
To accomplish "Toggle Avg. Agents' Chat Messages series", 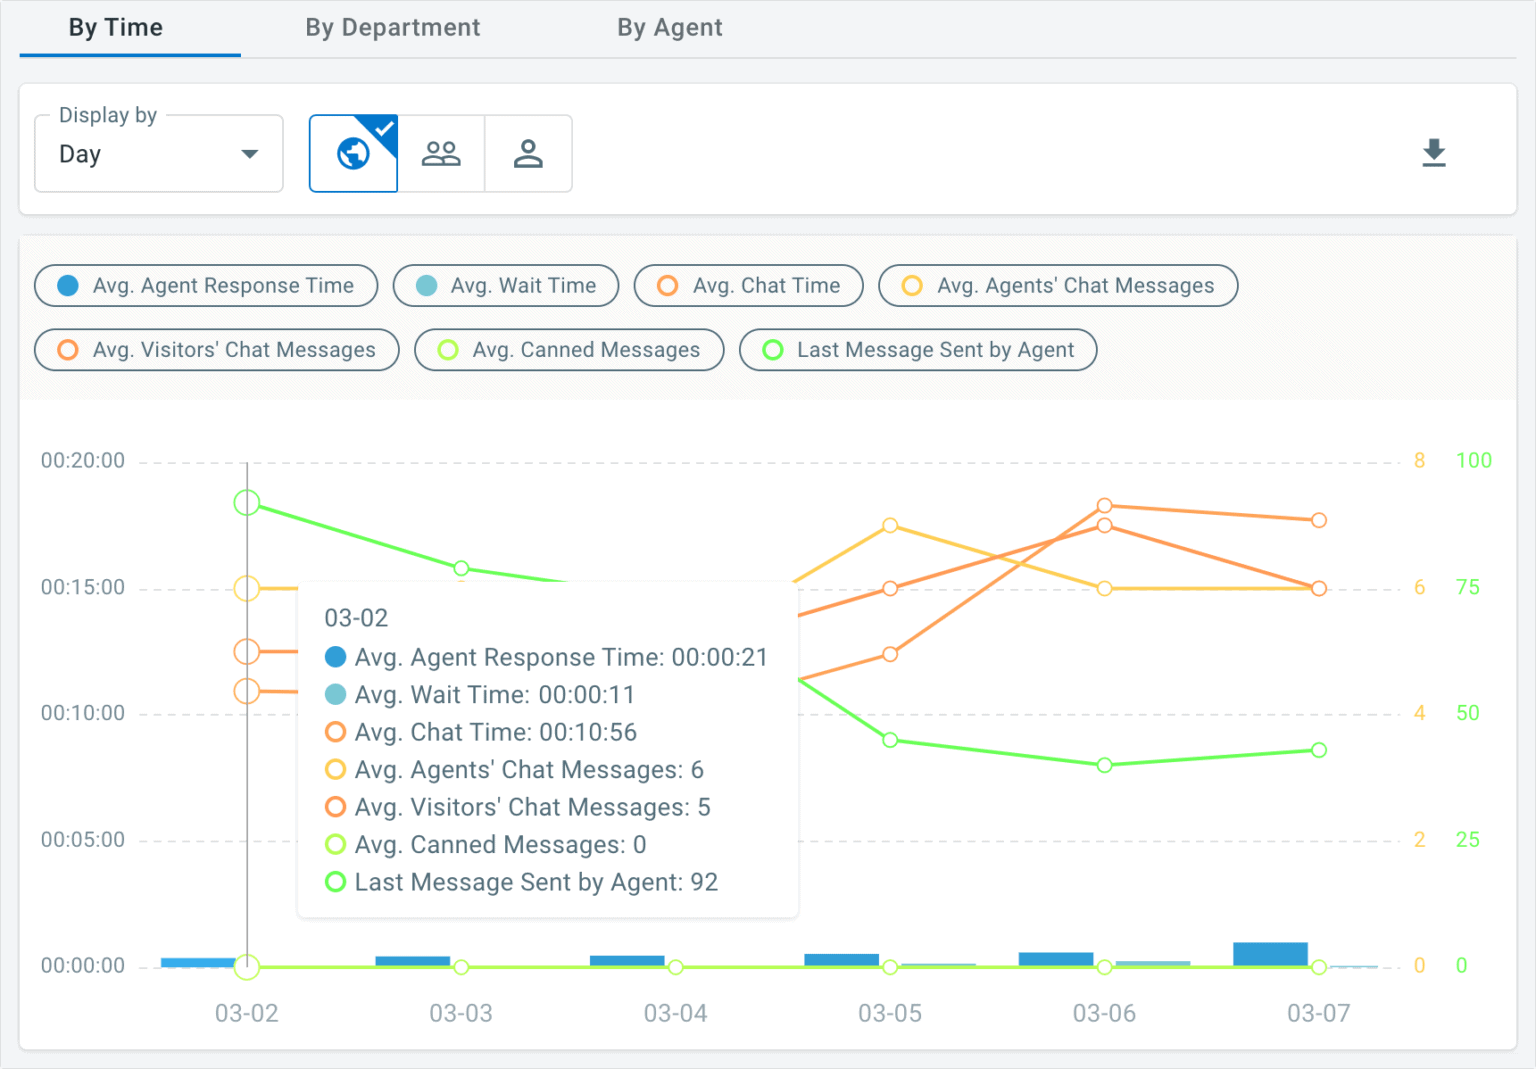I will click(x=1057, y=286).
